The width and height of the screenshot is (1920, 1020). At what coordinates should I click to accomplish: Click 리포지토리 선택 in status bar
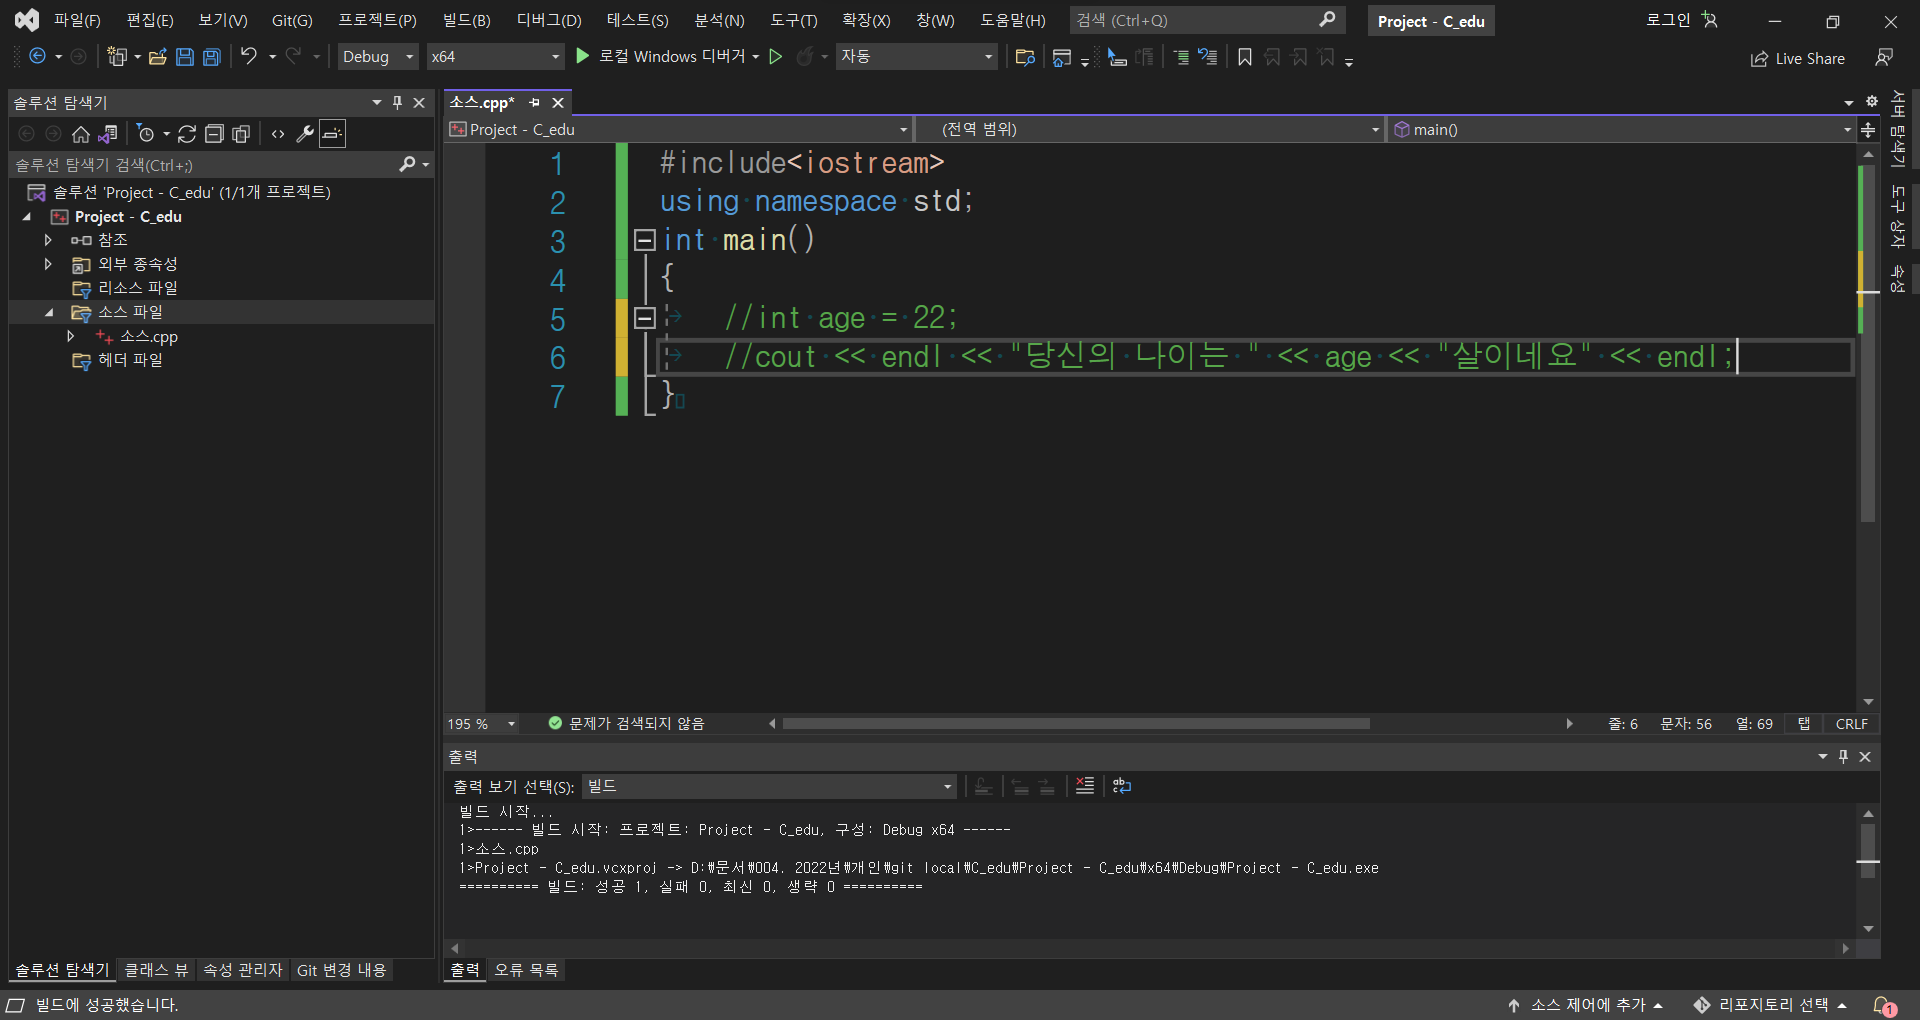[1771, 1005]
